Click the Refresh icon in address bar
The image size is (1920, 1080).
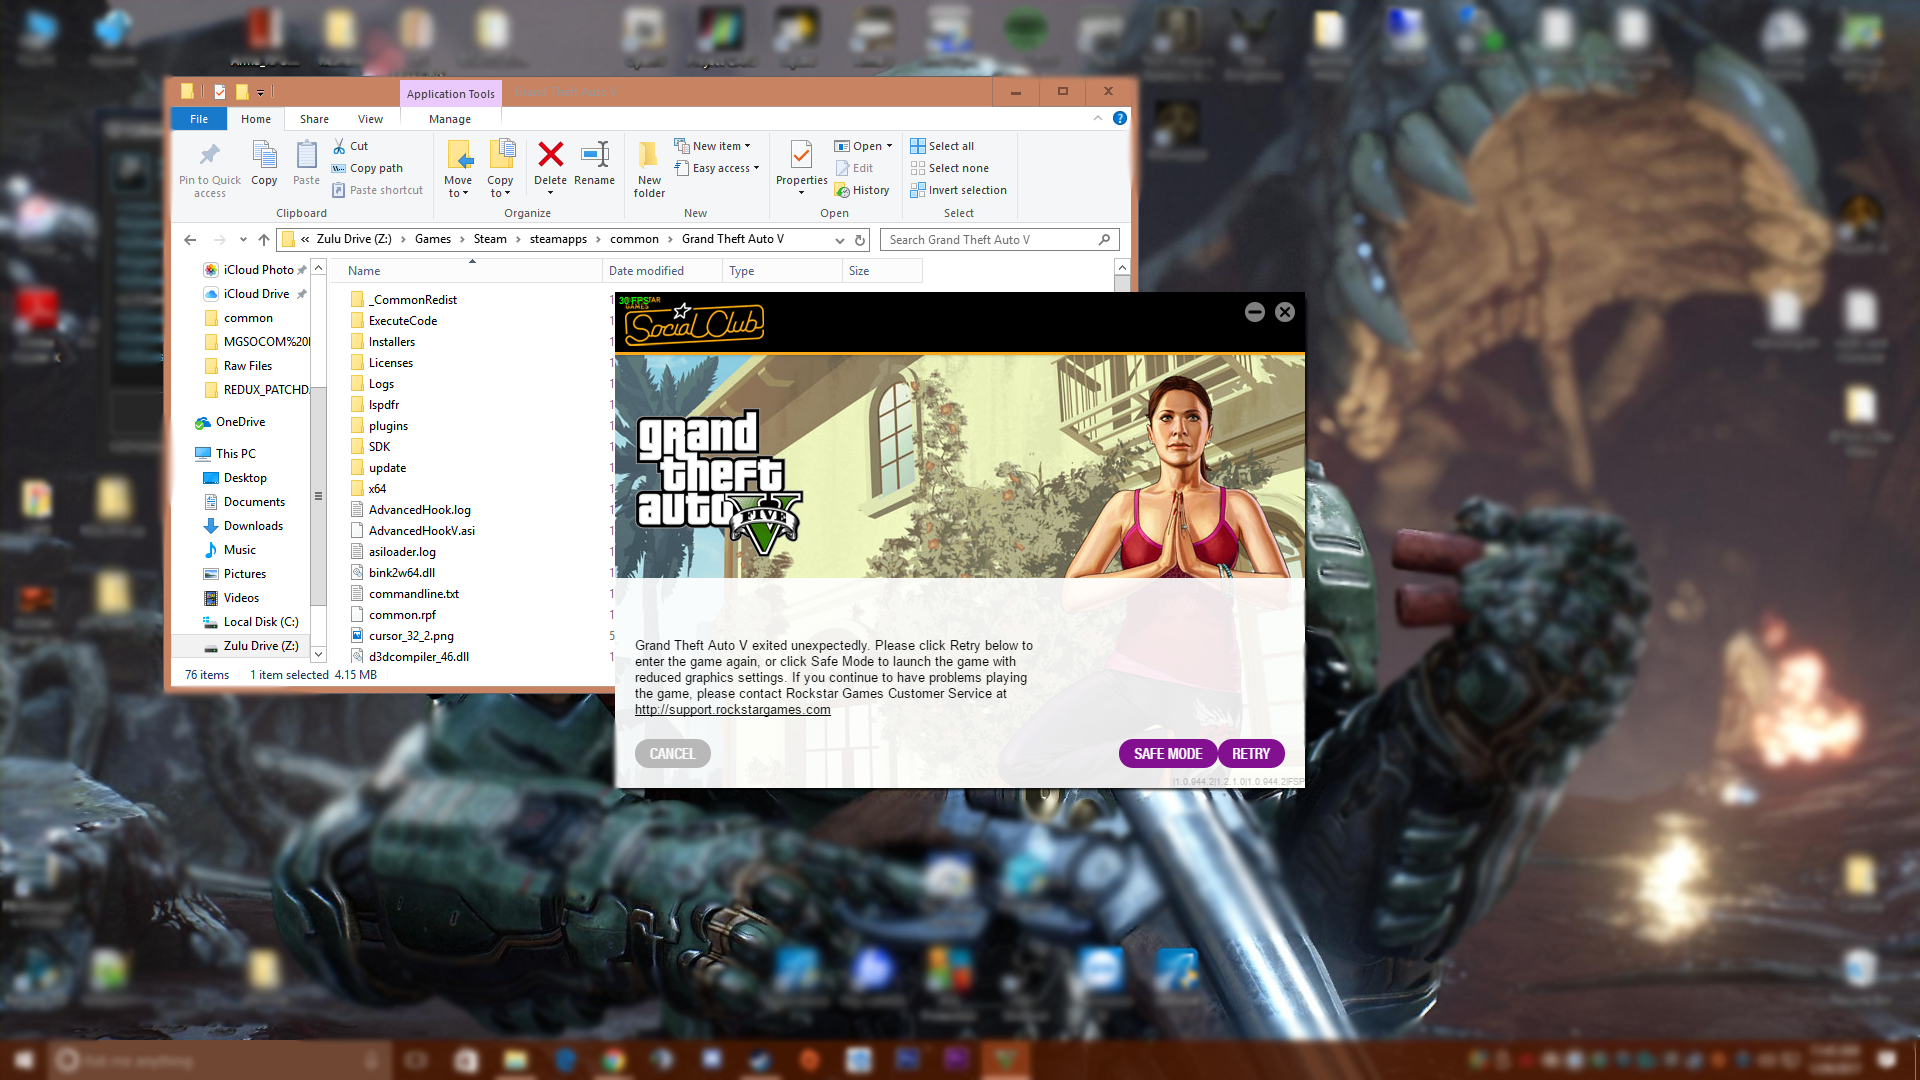(859, 240)
